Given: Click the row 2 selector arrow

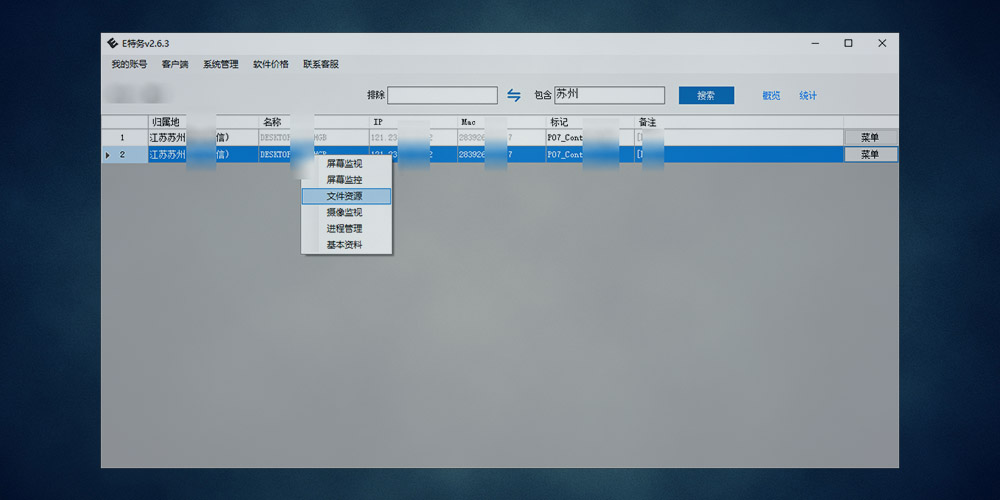Looking at the screenshot, I should pos(108,155).
